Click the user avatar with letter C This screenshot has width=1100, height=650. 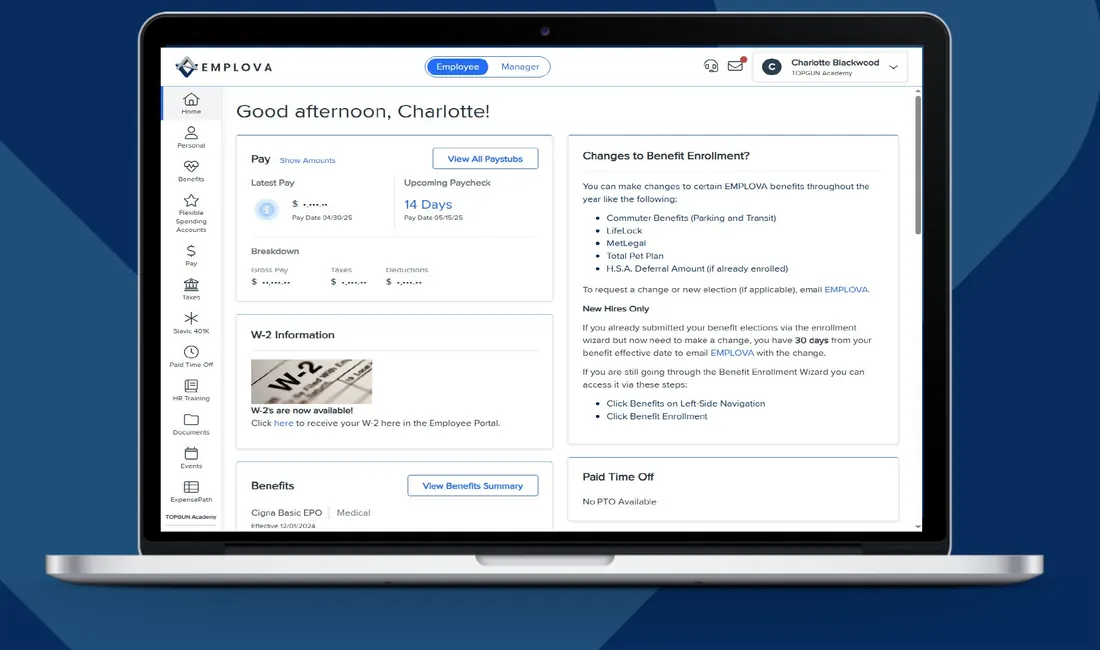point(772,67)
